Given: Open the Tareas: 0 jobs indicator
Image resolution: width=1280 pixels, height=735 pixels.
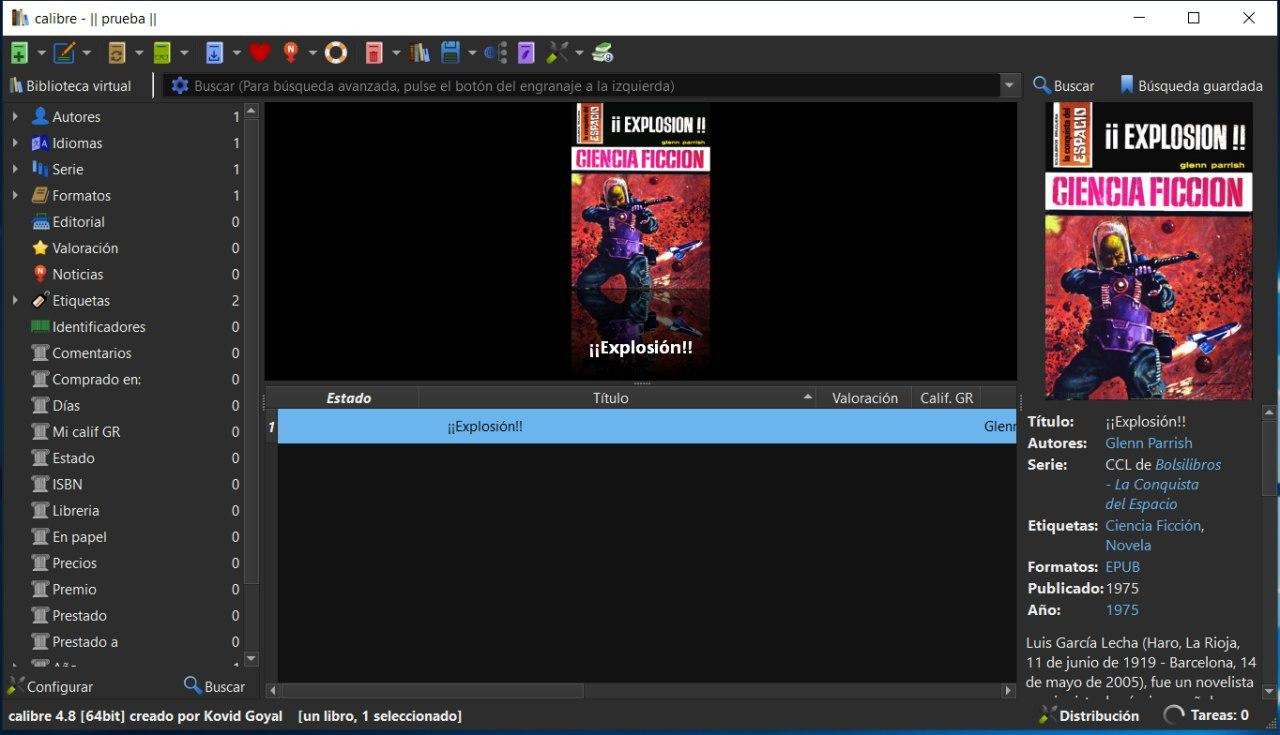Looking at the screenshot, I should tap(1206, 716).
